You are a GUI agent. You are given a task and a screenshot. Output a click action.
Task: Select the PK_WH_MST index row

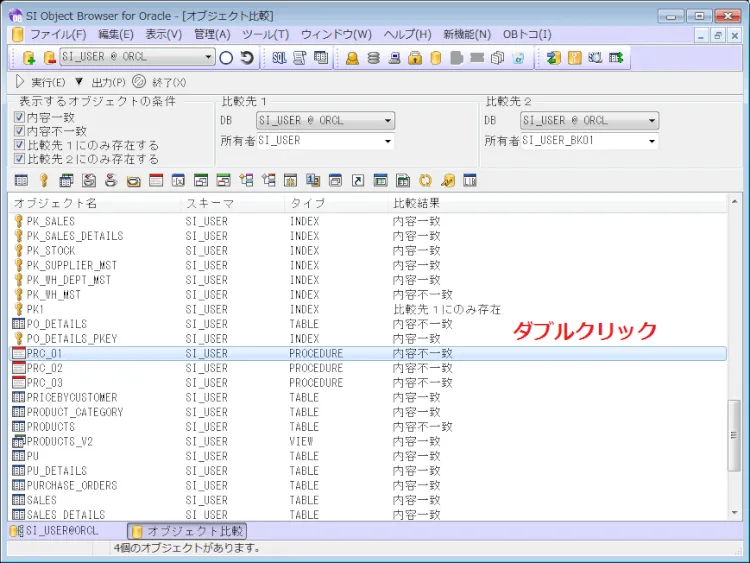(368, 295)
